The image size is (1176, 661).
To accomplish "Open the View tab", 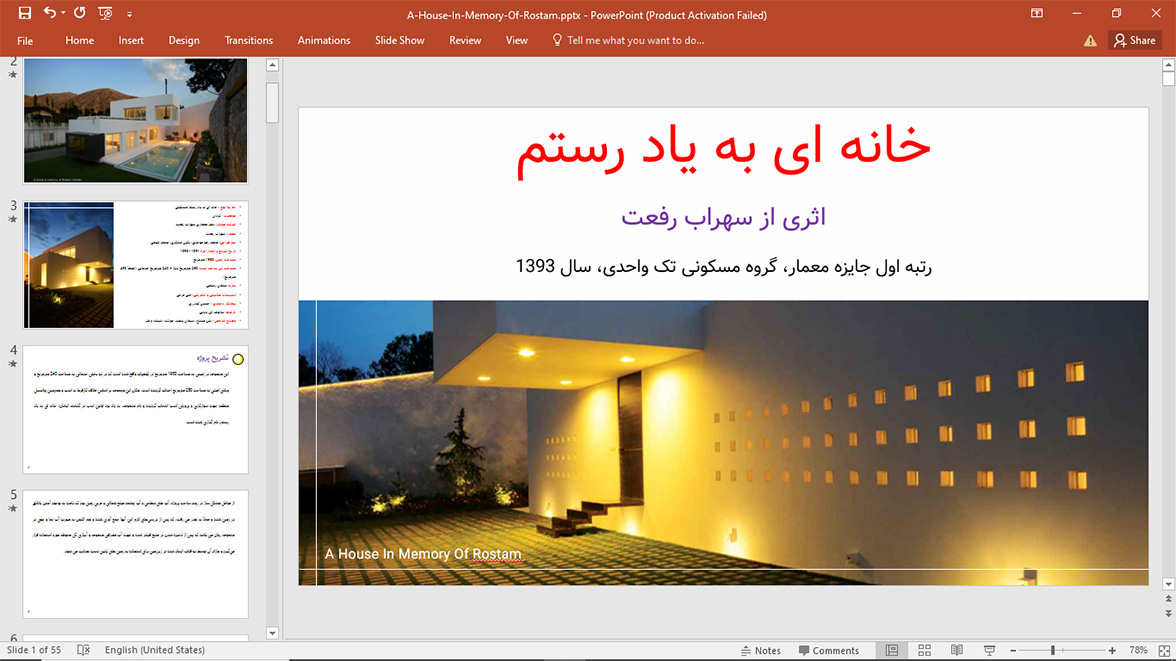I will point(517,41).
